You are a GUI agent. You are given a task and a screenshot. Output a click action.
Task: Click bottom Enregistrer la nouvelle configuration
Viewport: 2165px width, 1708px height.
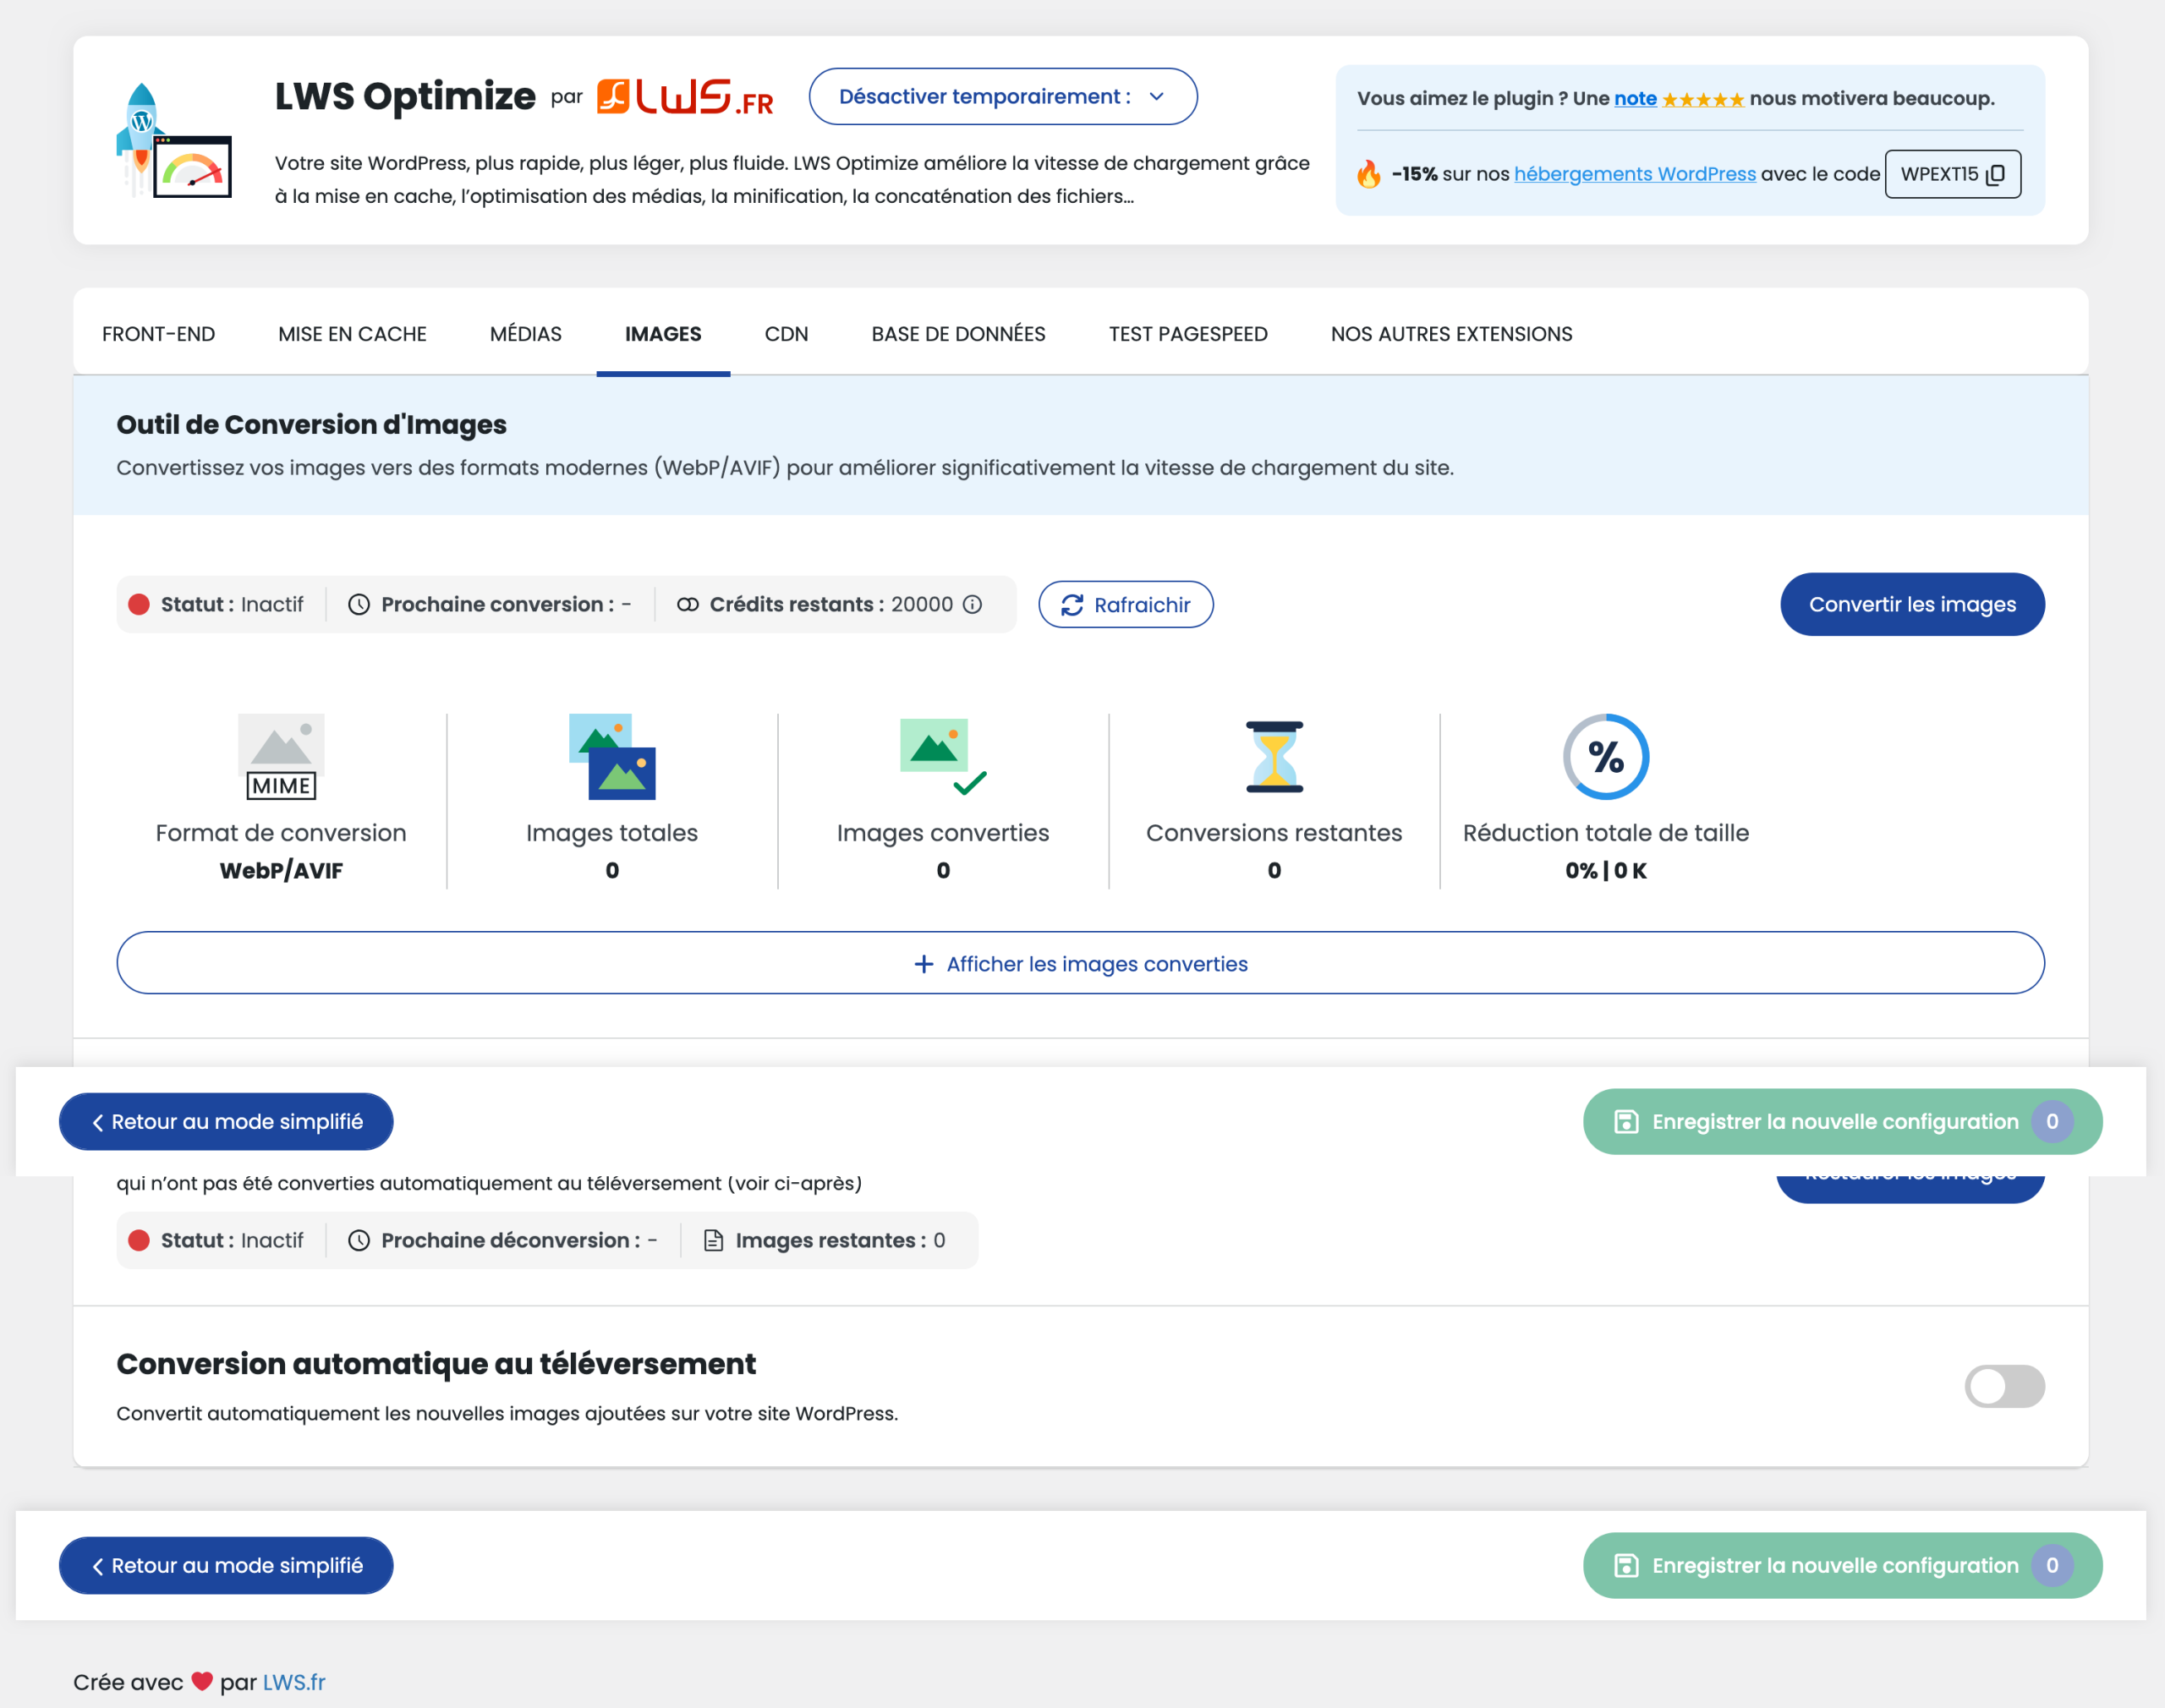(1842, 1565)
